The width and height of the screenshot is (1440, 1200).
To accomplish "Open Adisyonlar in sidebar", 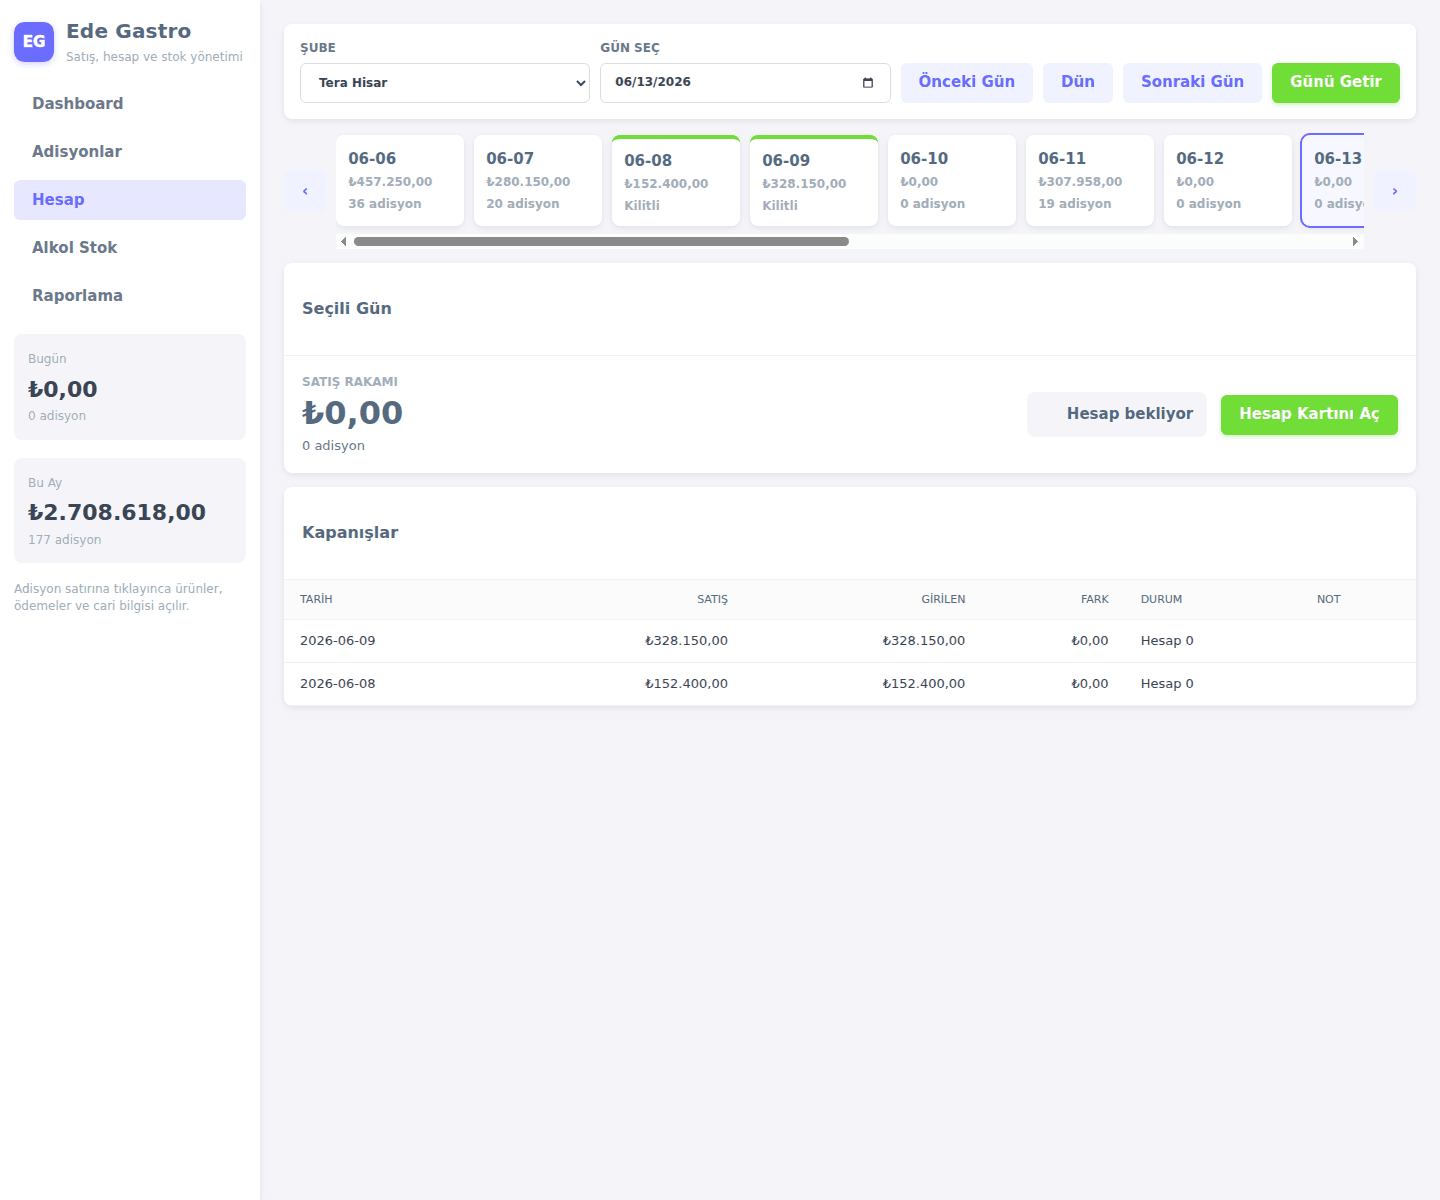I will (130, 152).
